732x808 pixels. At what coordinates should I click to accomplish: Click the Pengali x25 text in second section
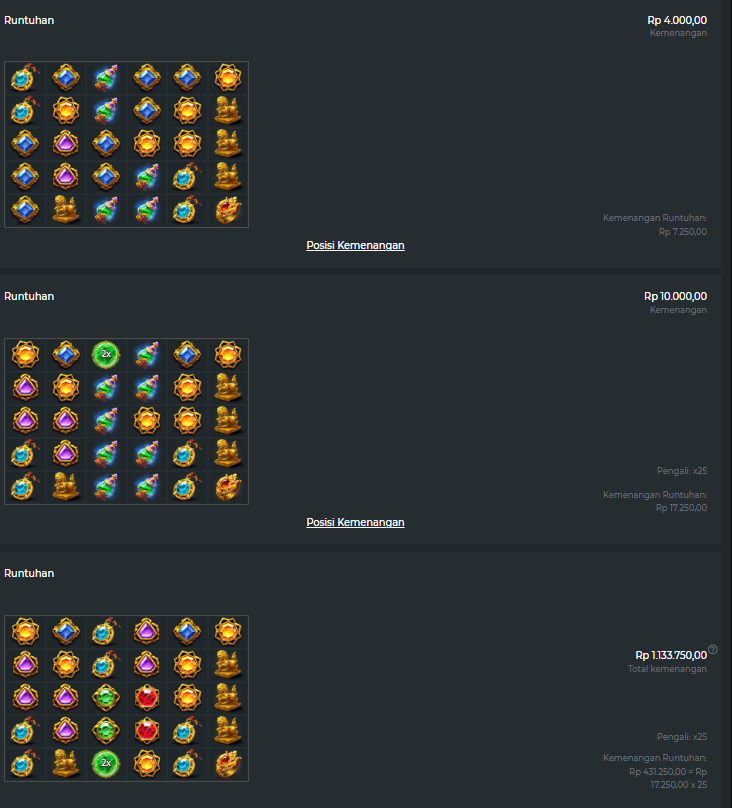[682, 471]
